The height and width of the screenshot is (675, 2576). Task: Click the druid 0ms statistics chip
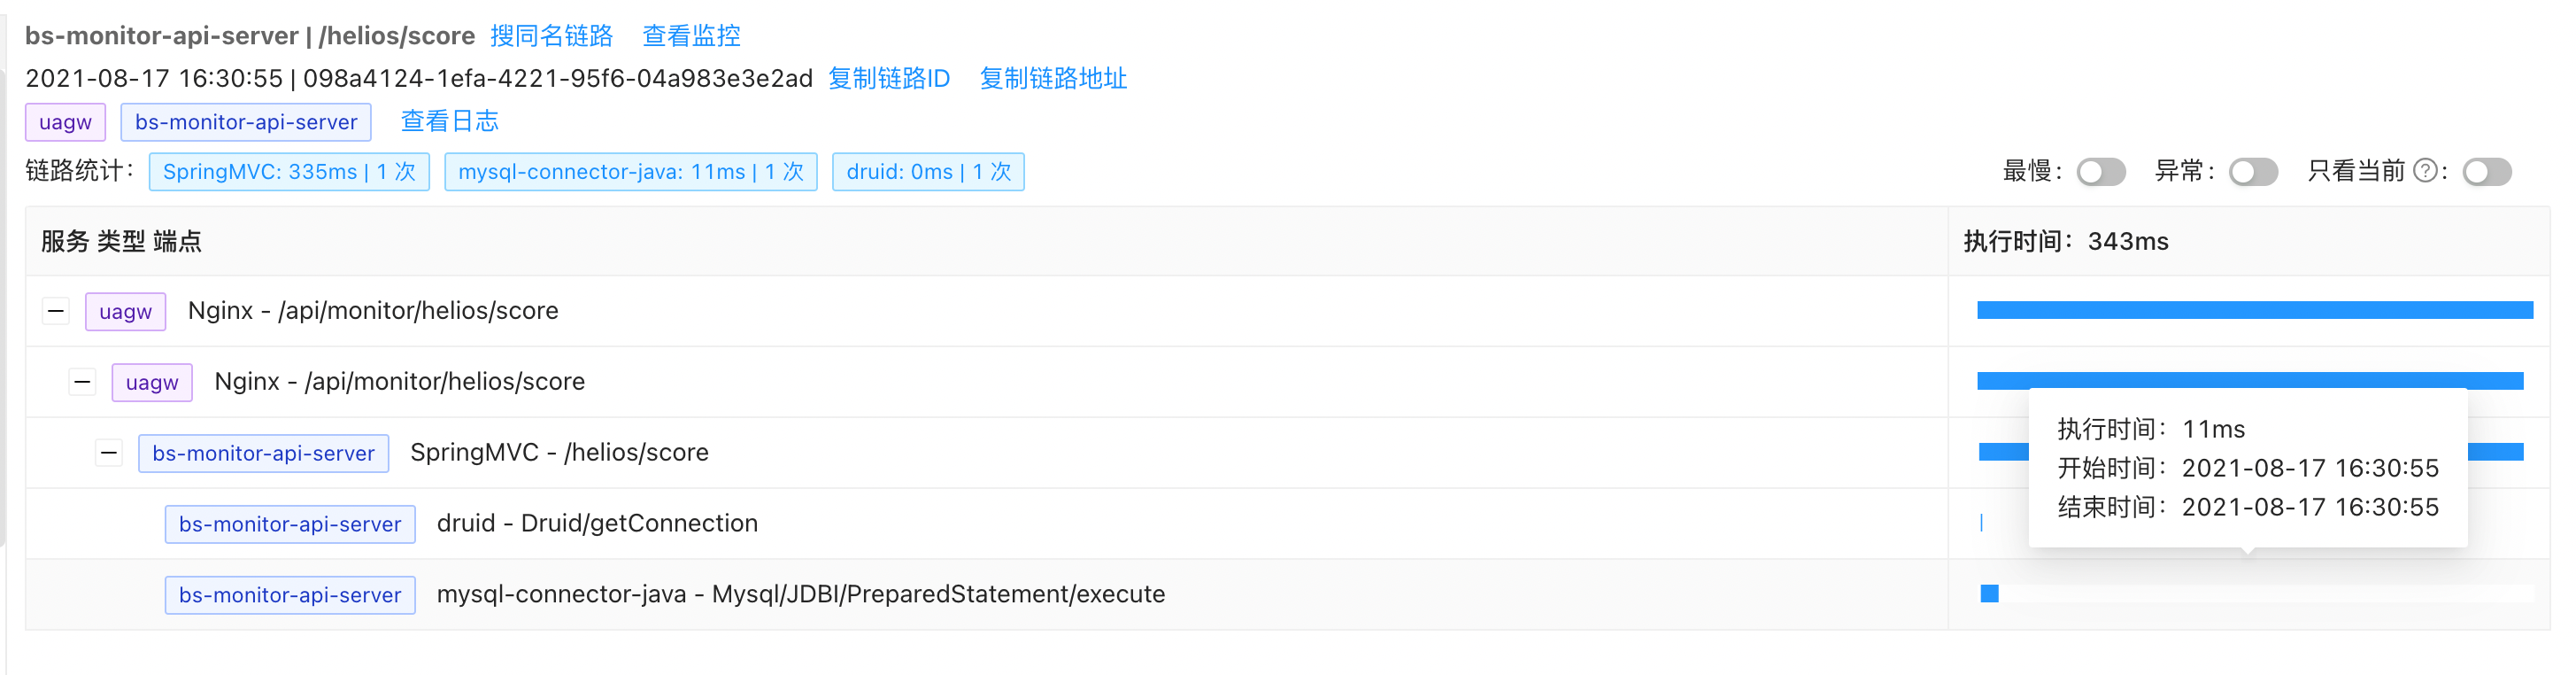tap(928, 171)
